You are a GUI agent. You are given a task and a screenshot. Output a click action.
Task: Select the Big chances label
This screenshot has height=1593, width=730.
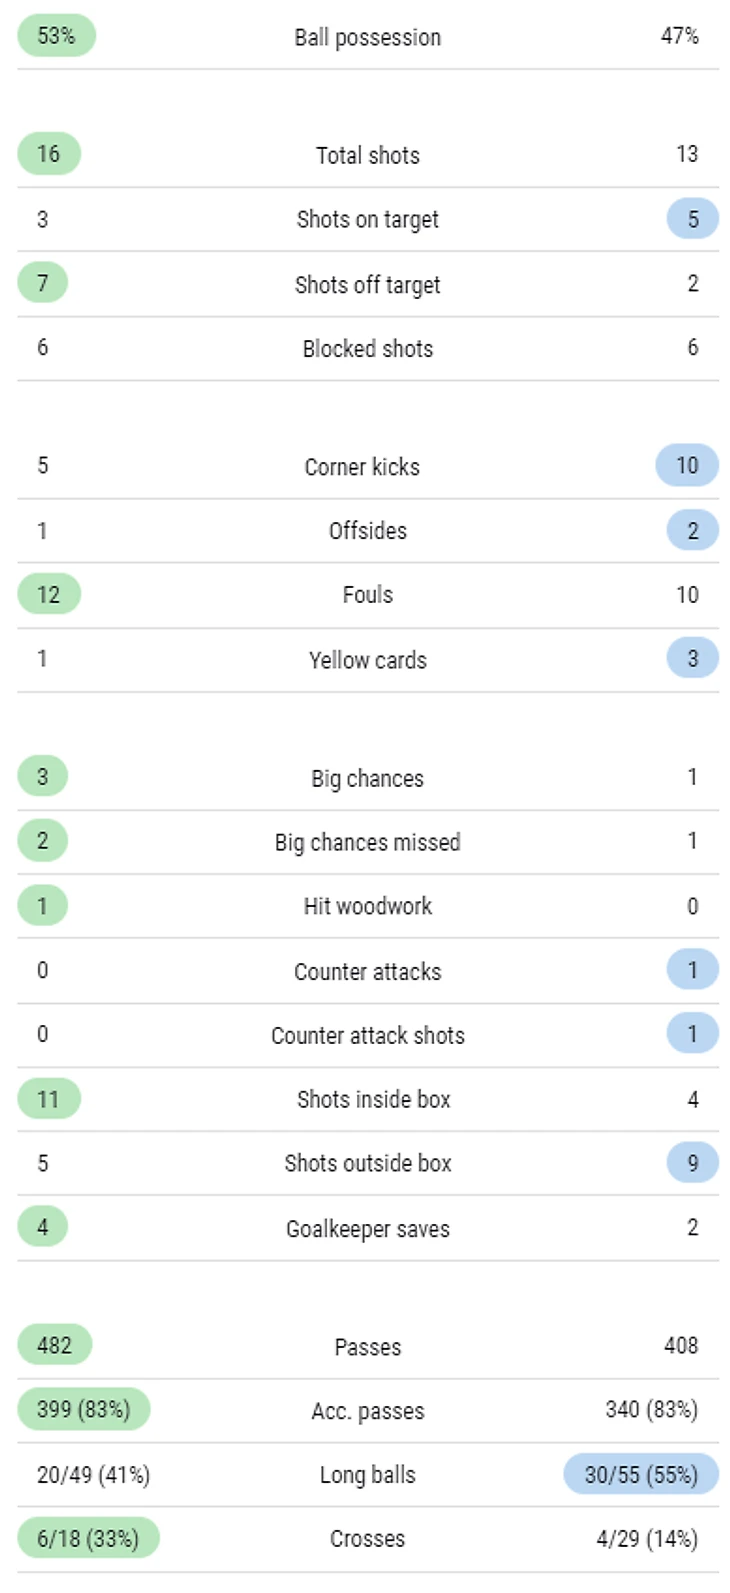point(368,779)
